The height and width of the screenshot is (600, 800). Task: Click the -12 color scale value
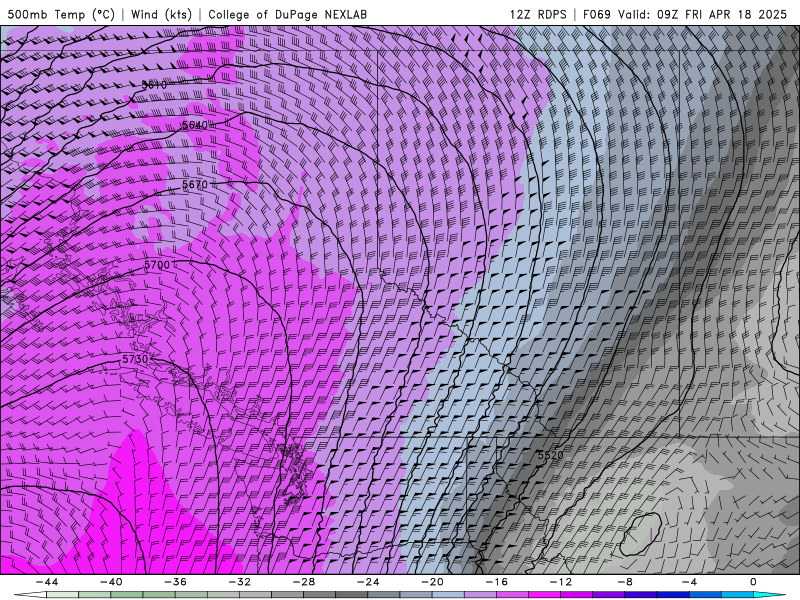click(x=561, y=582)
